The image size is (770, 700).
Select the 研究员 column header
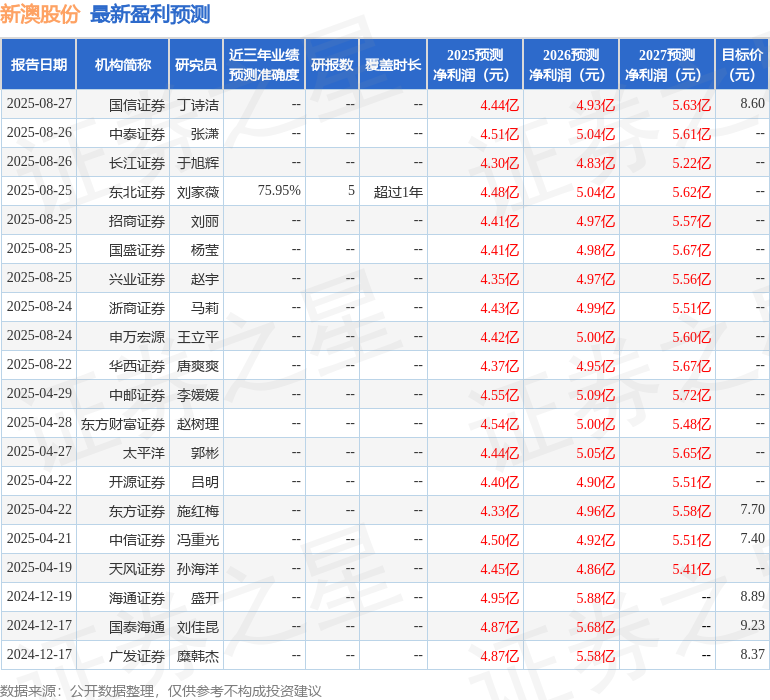[196, 64]
